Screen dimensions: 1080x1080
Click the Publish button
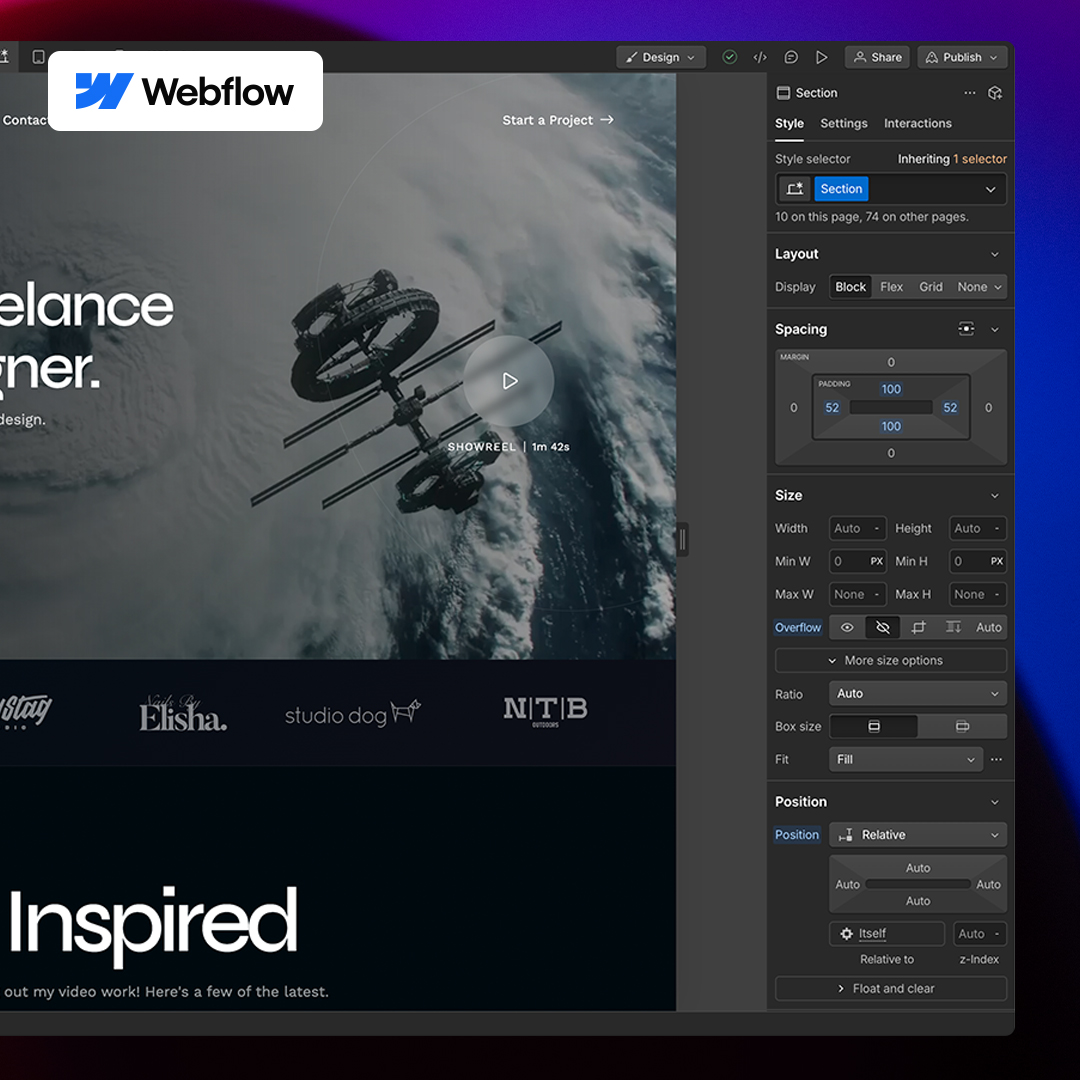[960, 57]
